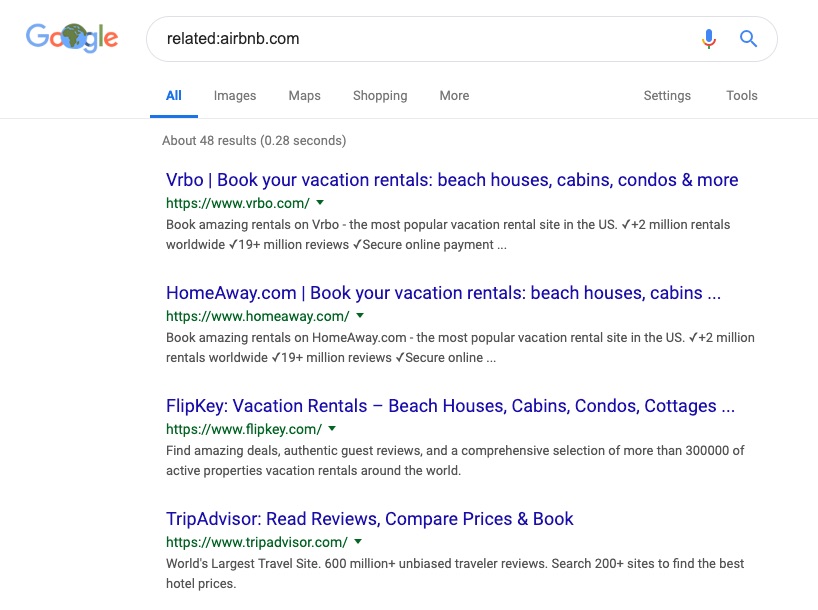Image resolution: width=818 pixels, height=610 pixels.
Task: Switch to the Maps tab
Action: 305,95
